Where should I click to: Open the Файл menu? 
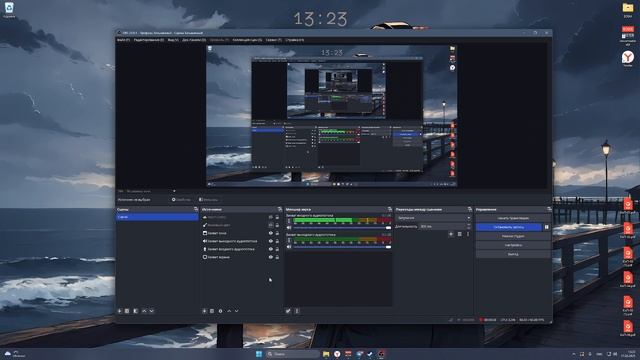123,40
